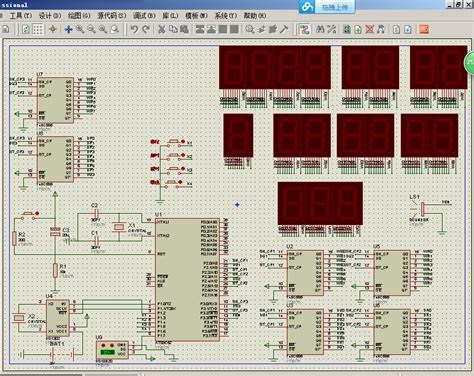
Task: Click the Block Rotate tool
Action: pos(223,29)
